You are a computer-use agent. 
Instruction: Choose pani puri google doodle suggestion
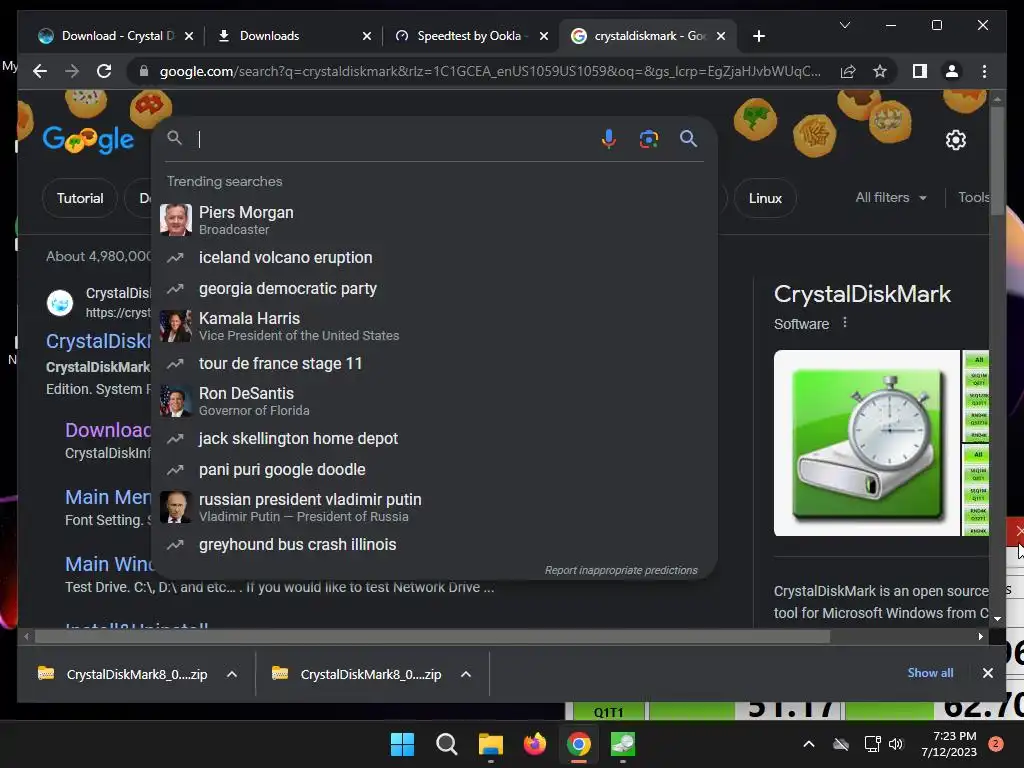pos(434,470)
